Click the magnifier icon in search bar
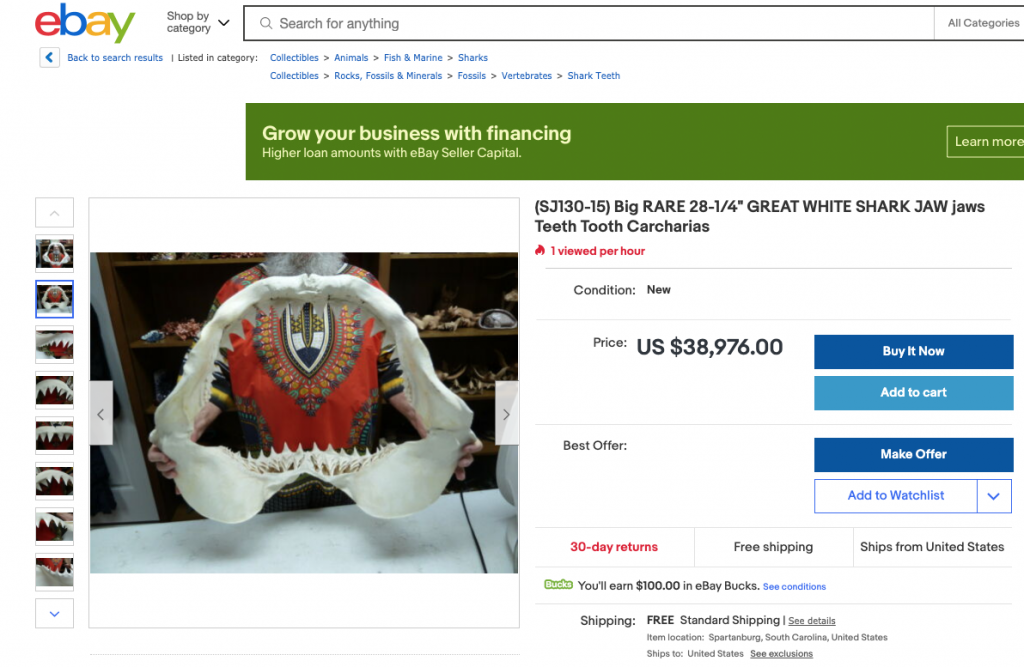 click(x=266, y=23)
